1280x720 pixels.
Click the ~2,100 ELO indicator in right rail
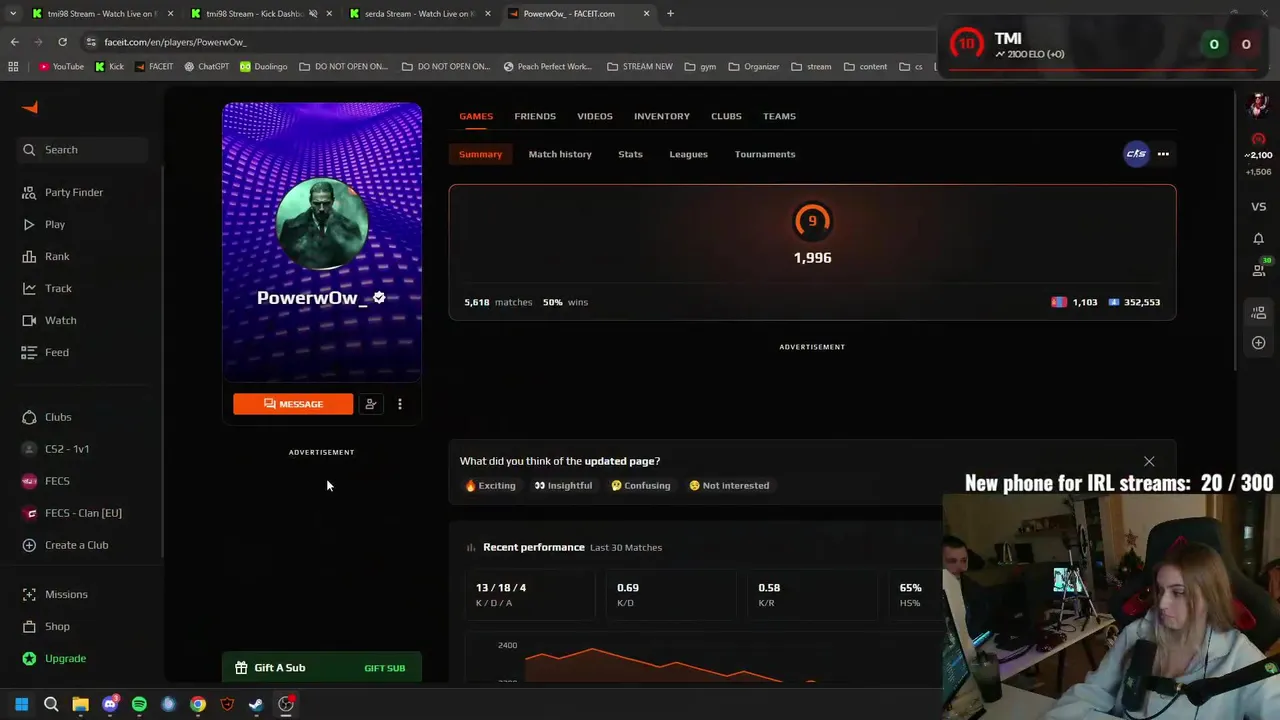tap(1258, 148)
